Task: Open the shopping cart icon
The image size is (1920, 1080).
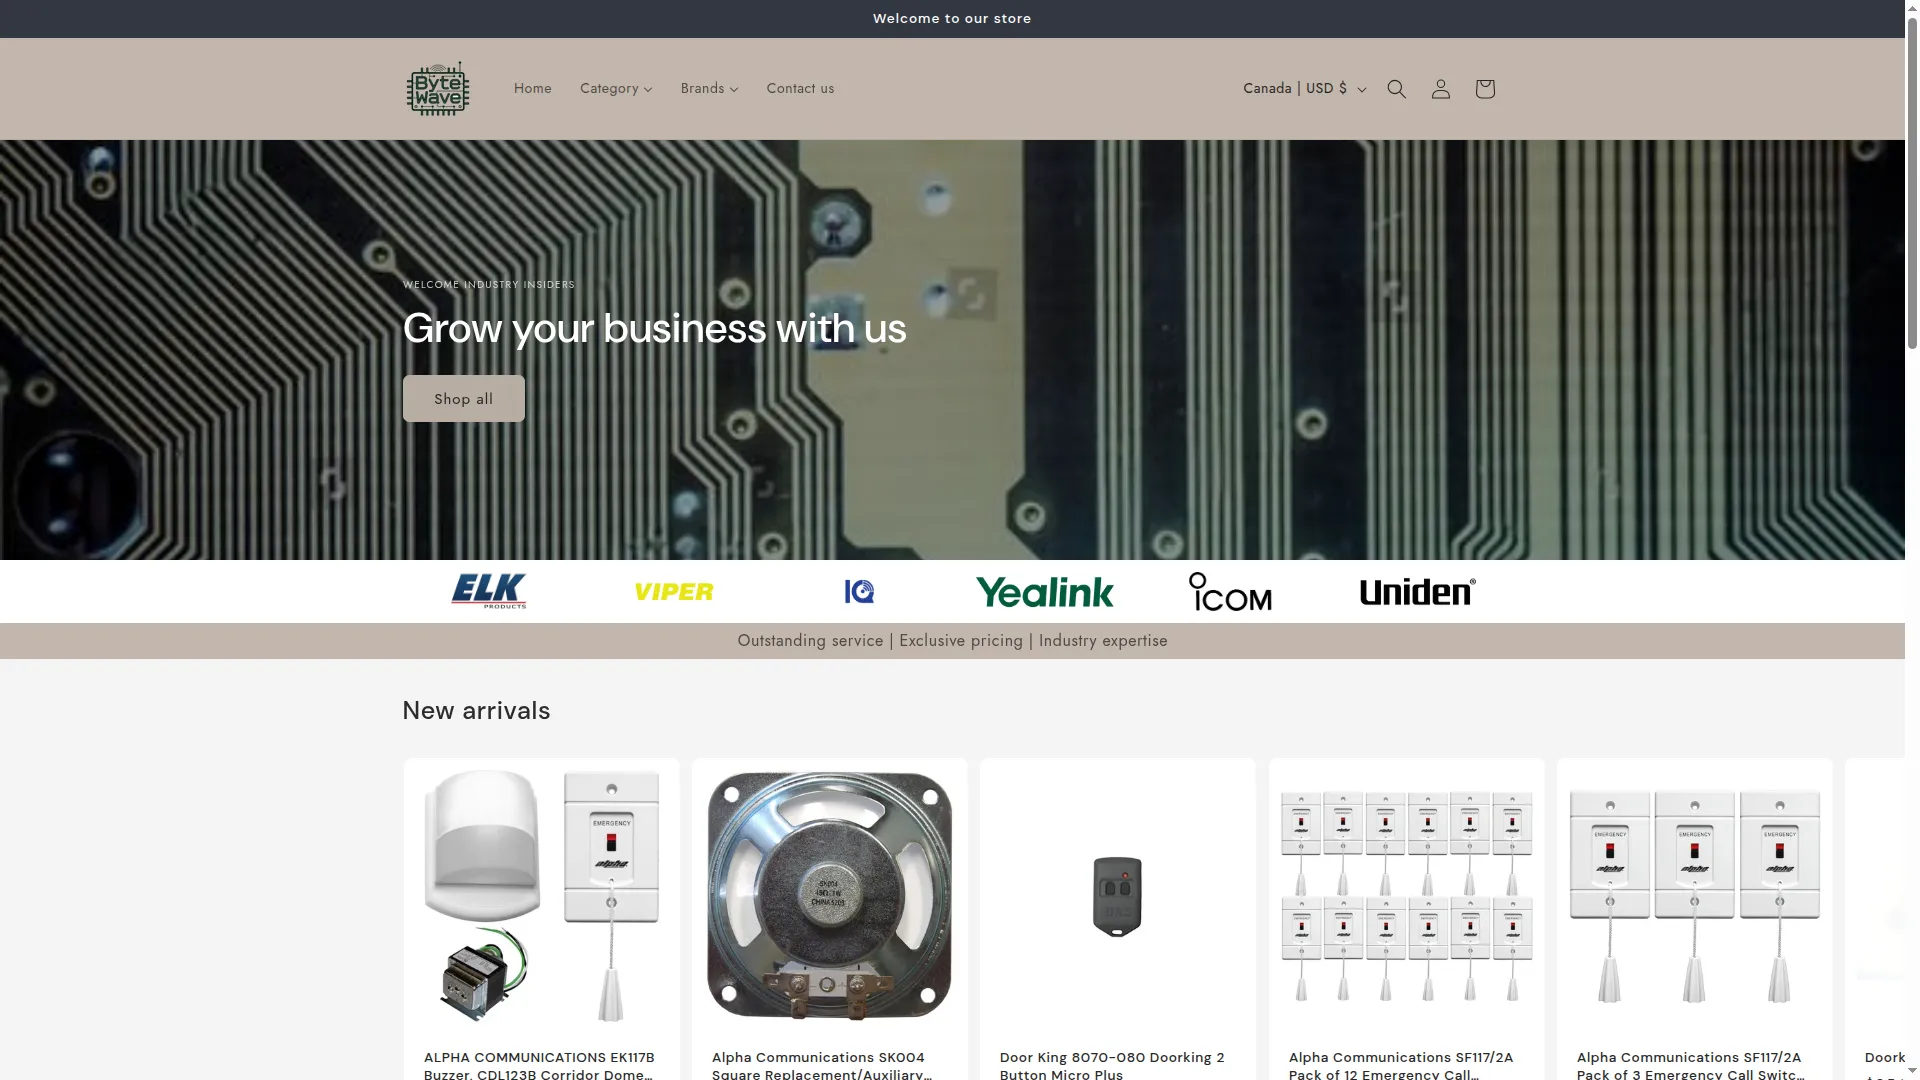Action: coord(1484,89)
